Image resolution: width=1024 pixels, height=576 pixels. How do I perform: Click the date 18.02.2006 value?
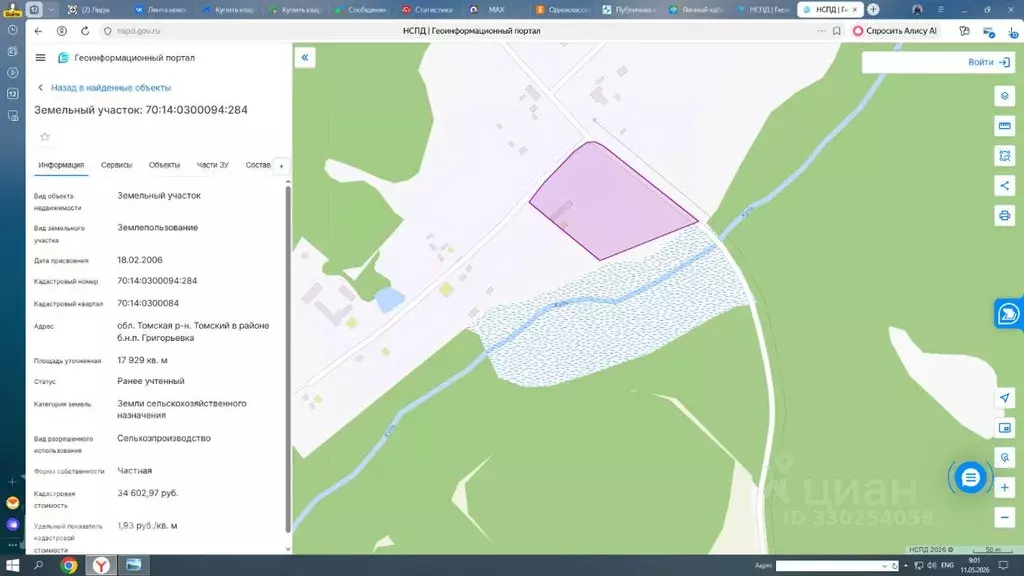140,260
